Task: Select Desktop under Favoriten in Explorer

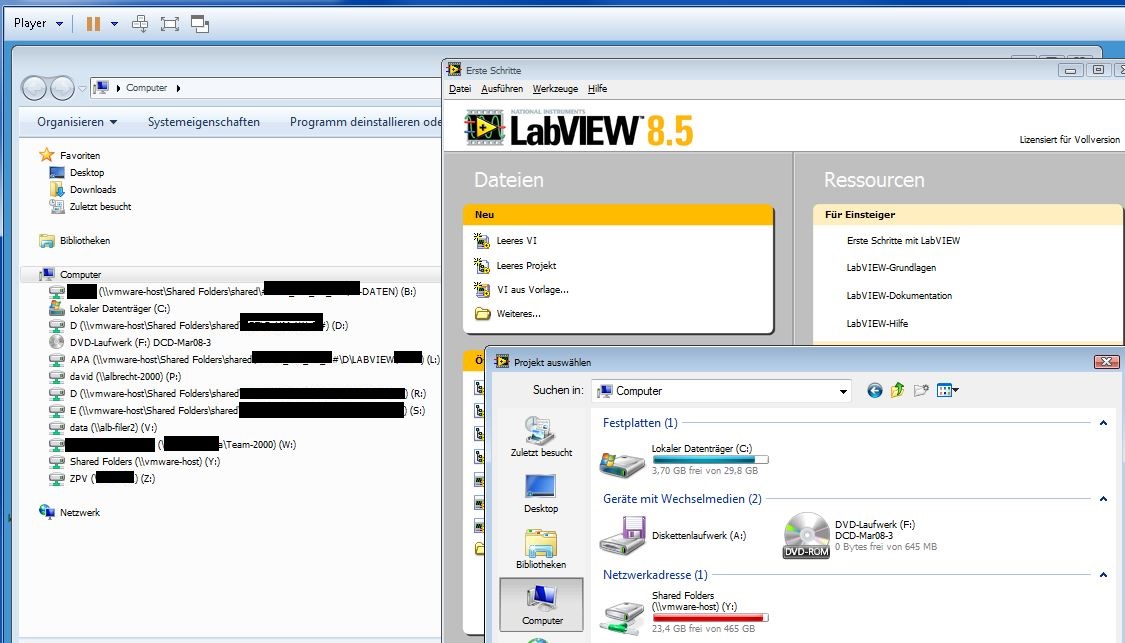Action: [x=78, y=172]
